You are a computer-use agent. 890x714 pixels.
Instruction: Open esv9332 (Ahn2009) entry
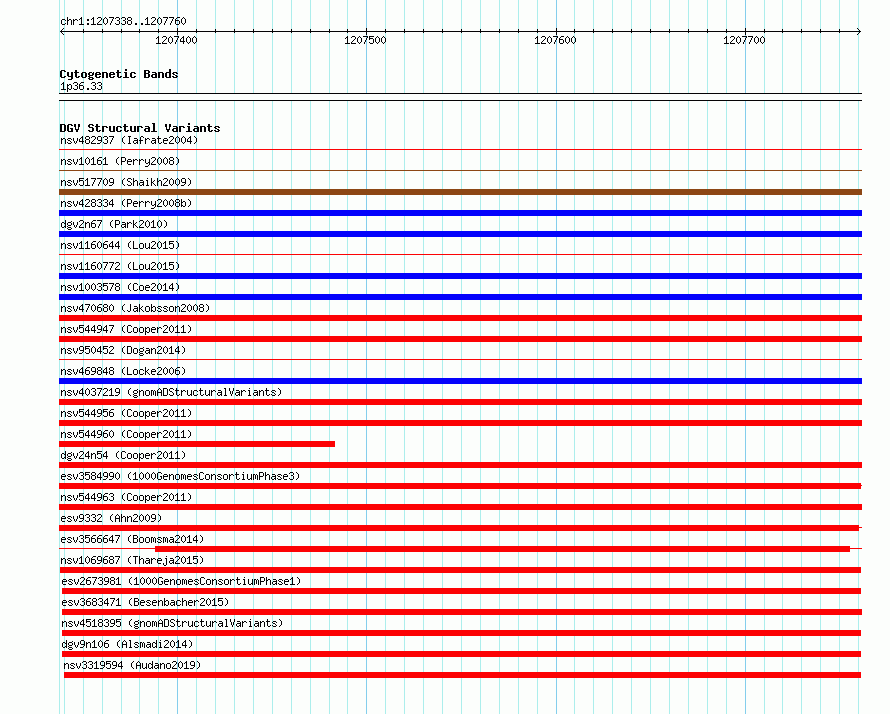click(x=111, y=518)
